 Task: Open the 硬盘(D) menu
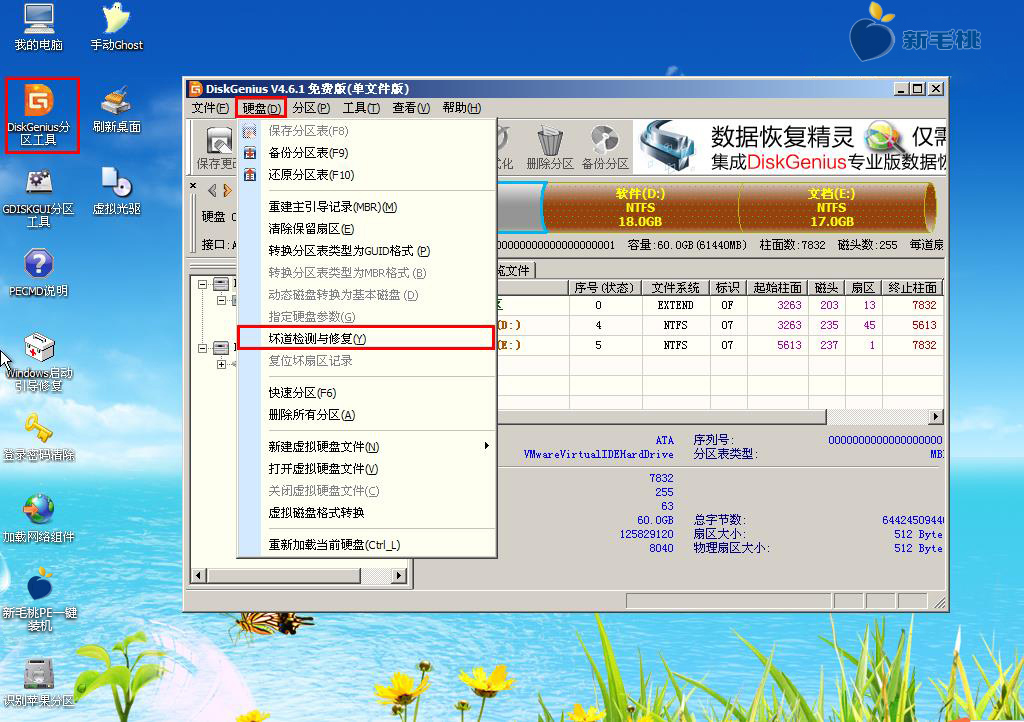coord(261,108)
